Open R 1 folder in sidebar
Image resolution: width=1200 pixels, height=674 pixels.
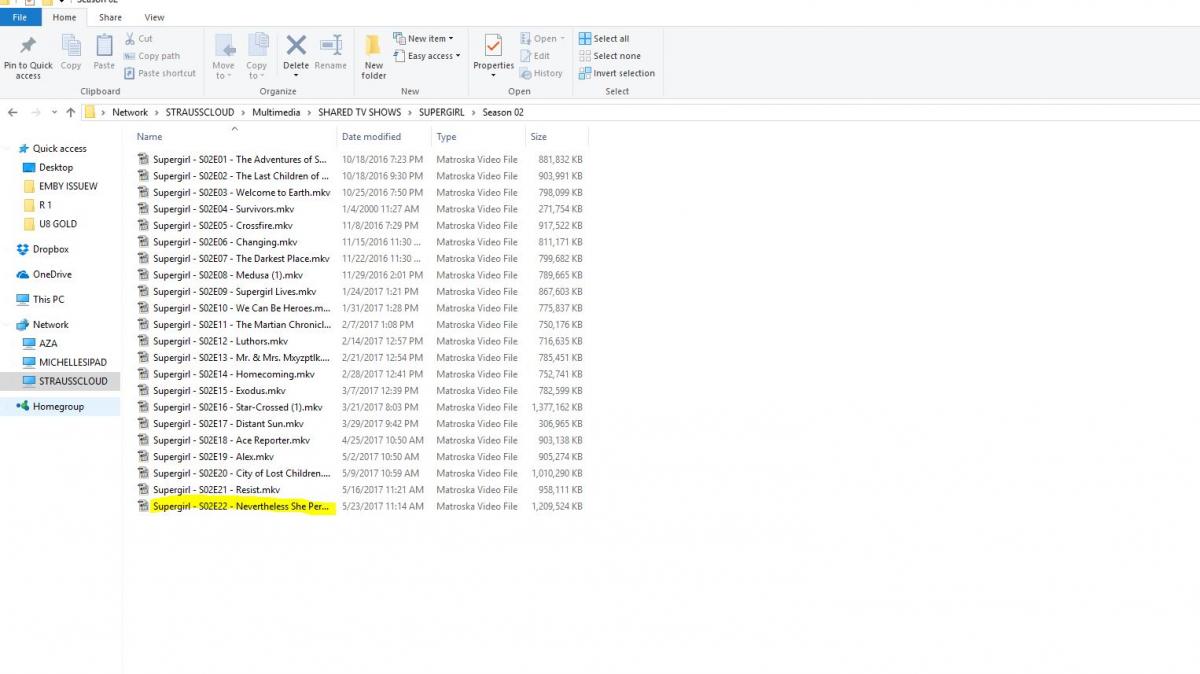45,205
